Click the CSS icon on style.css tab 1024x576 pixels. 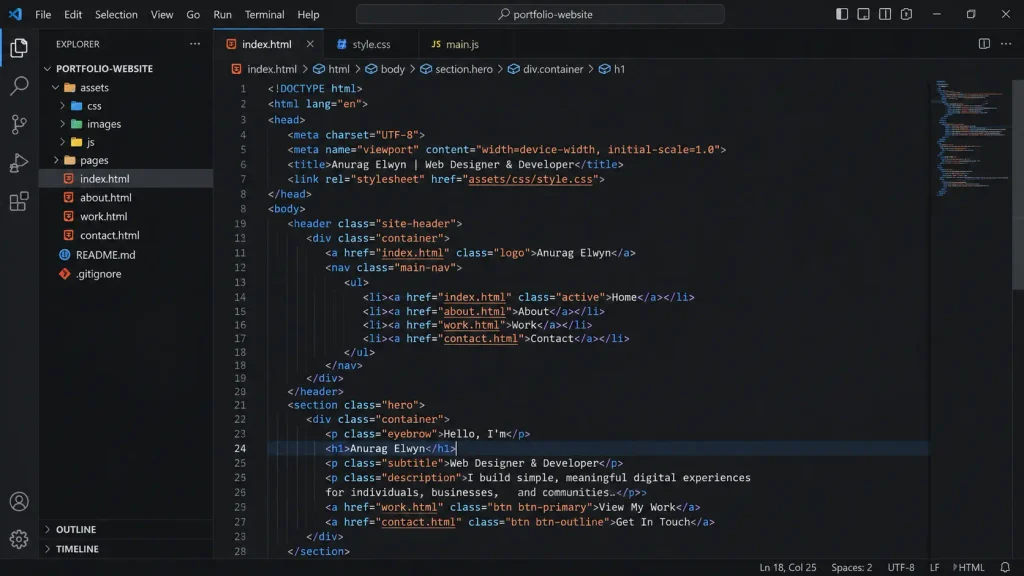click(342, 44)
